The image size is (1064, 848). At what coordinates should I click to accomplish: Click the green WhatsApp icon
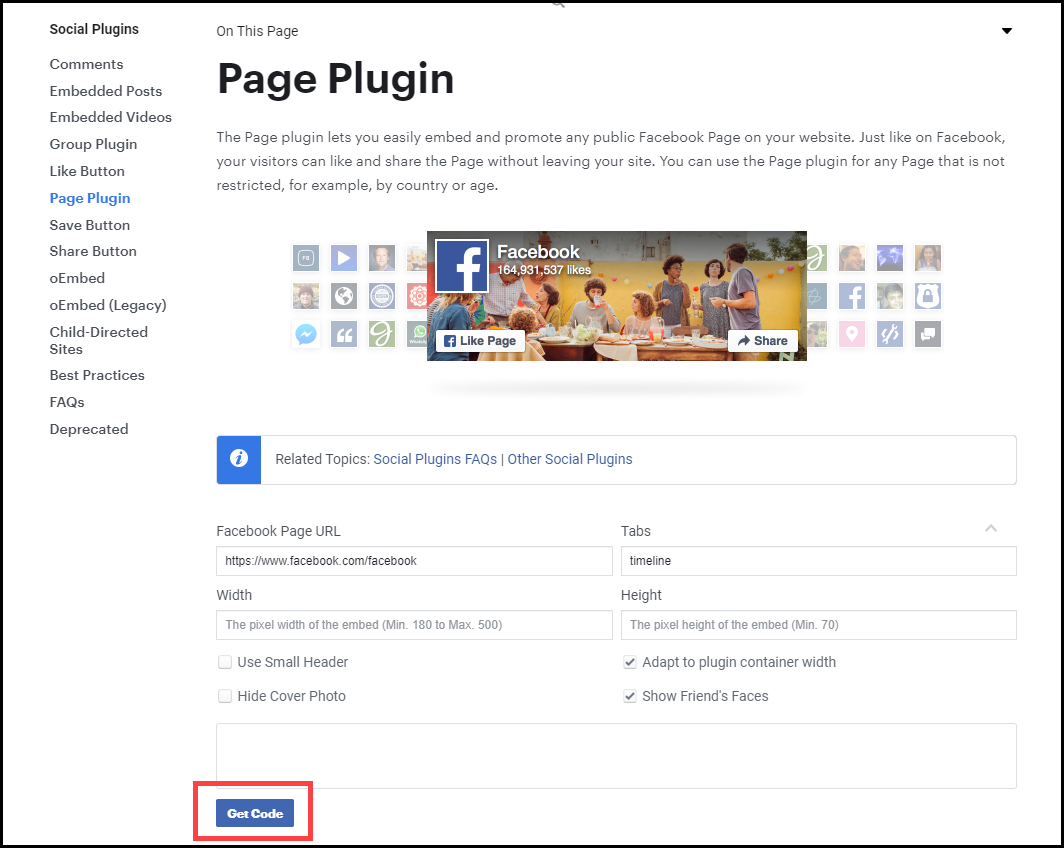tap(417, 334)
